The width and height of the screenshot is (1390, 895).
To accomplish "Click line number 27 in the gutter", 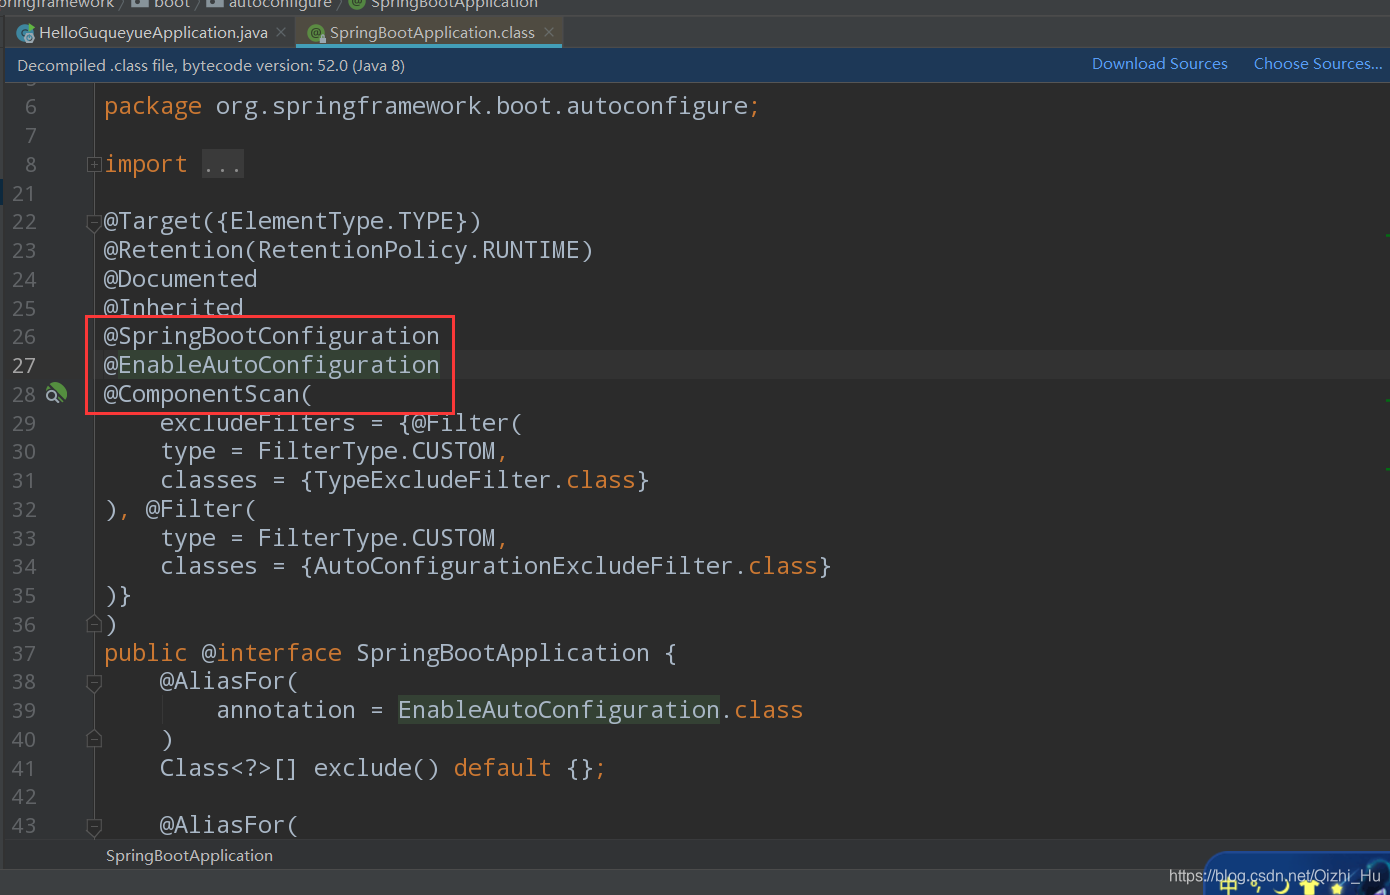I will tap(24, 366).
